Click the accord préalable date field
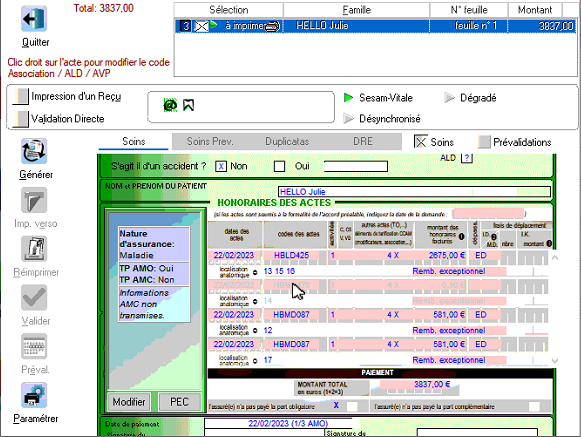581x437 pixels. click(488, 213)
